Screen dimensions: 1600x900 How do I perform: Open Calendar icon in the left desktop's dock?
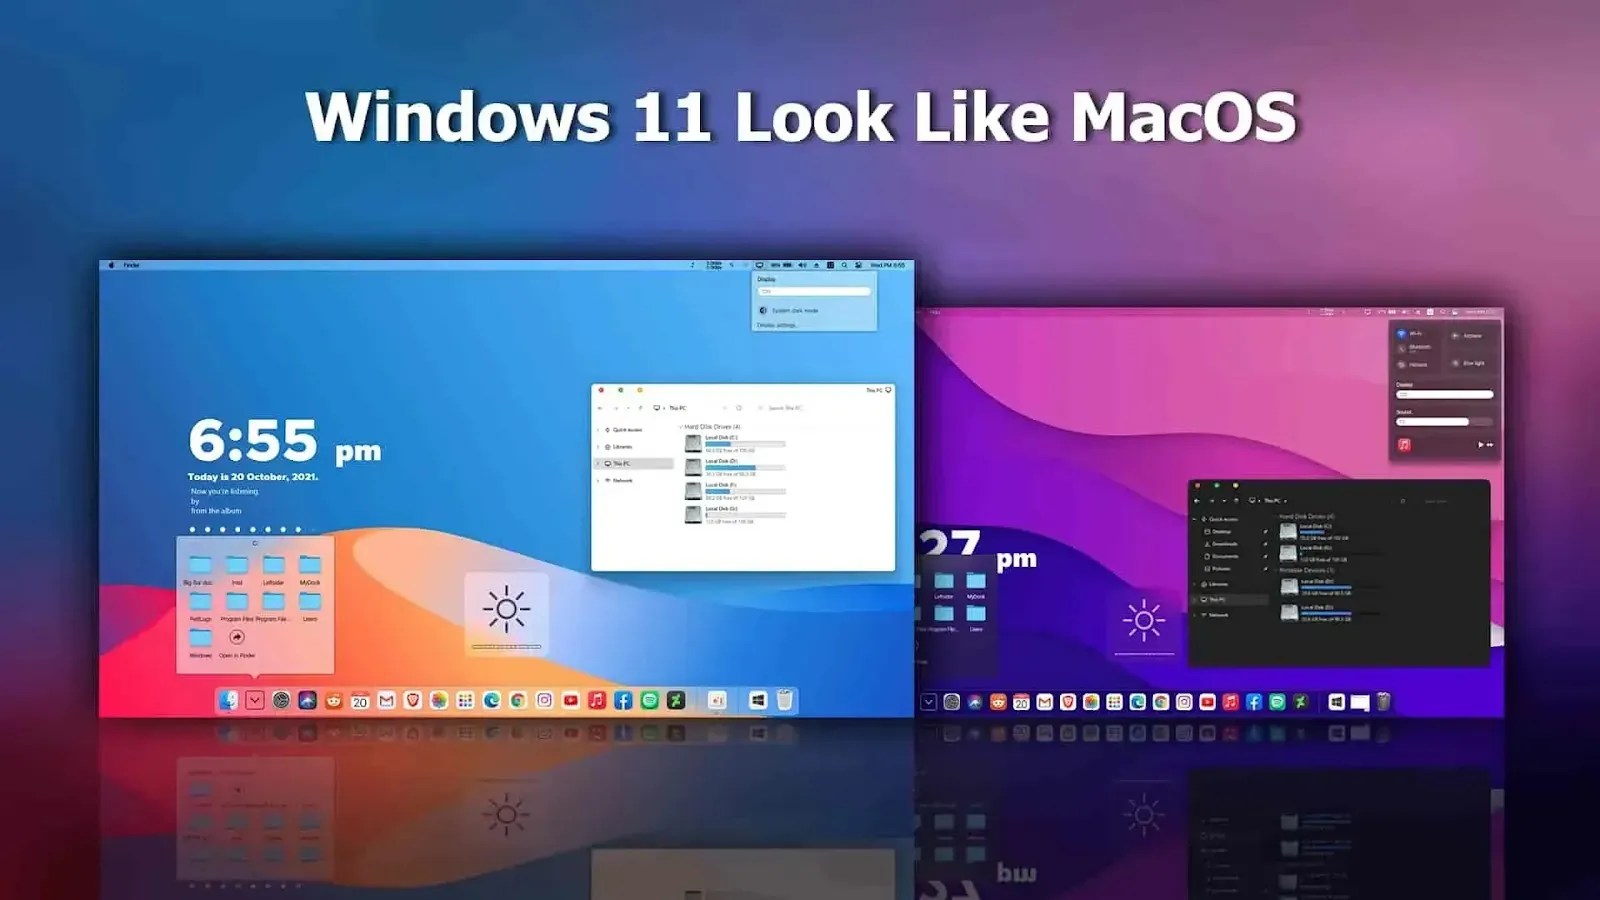click(360, 700)
